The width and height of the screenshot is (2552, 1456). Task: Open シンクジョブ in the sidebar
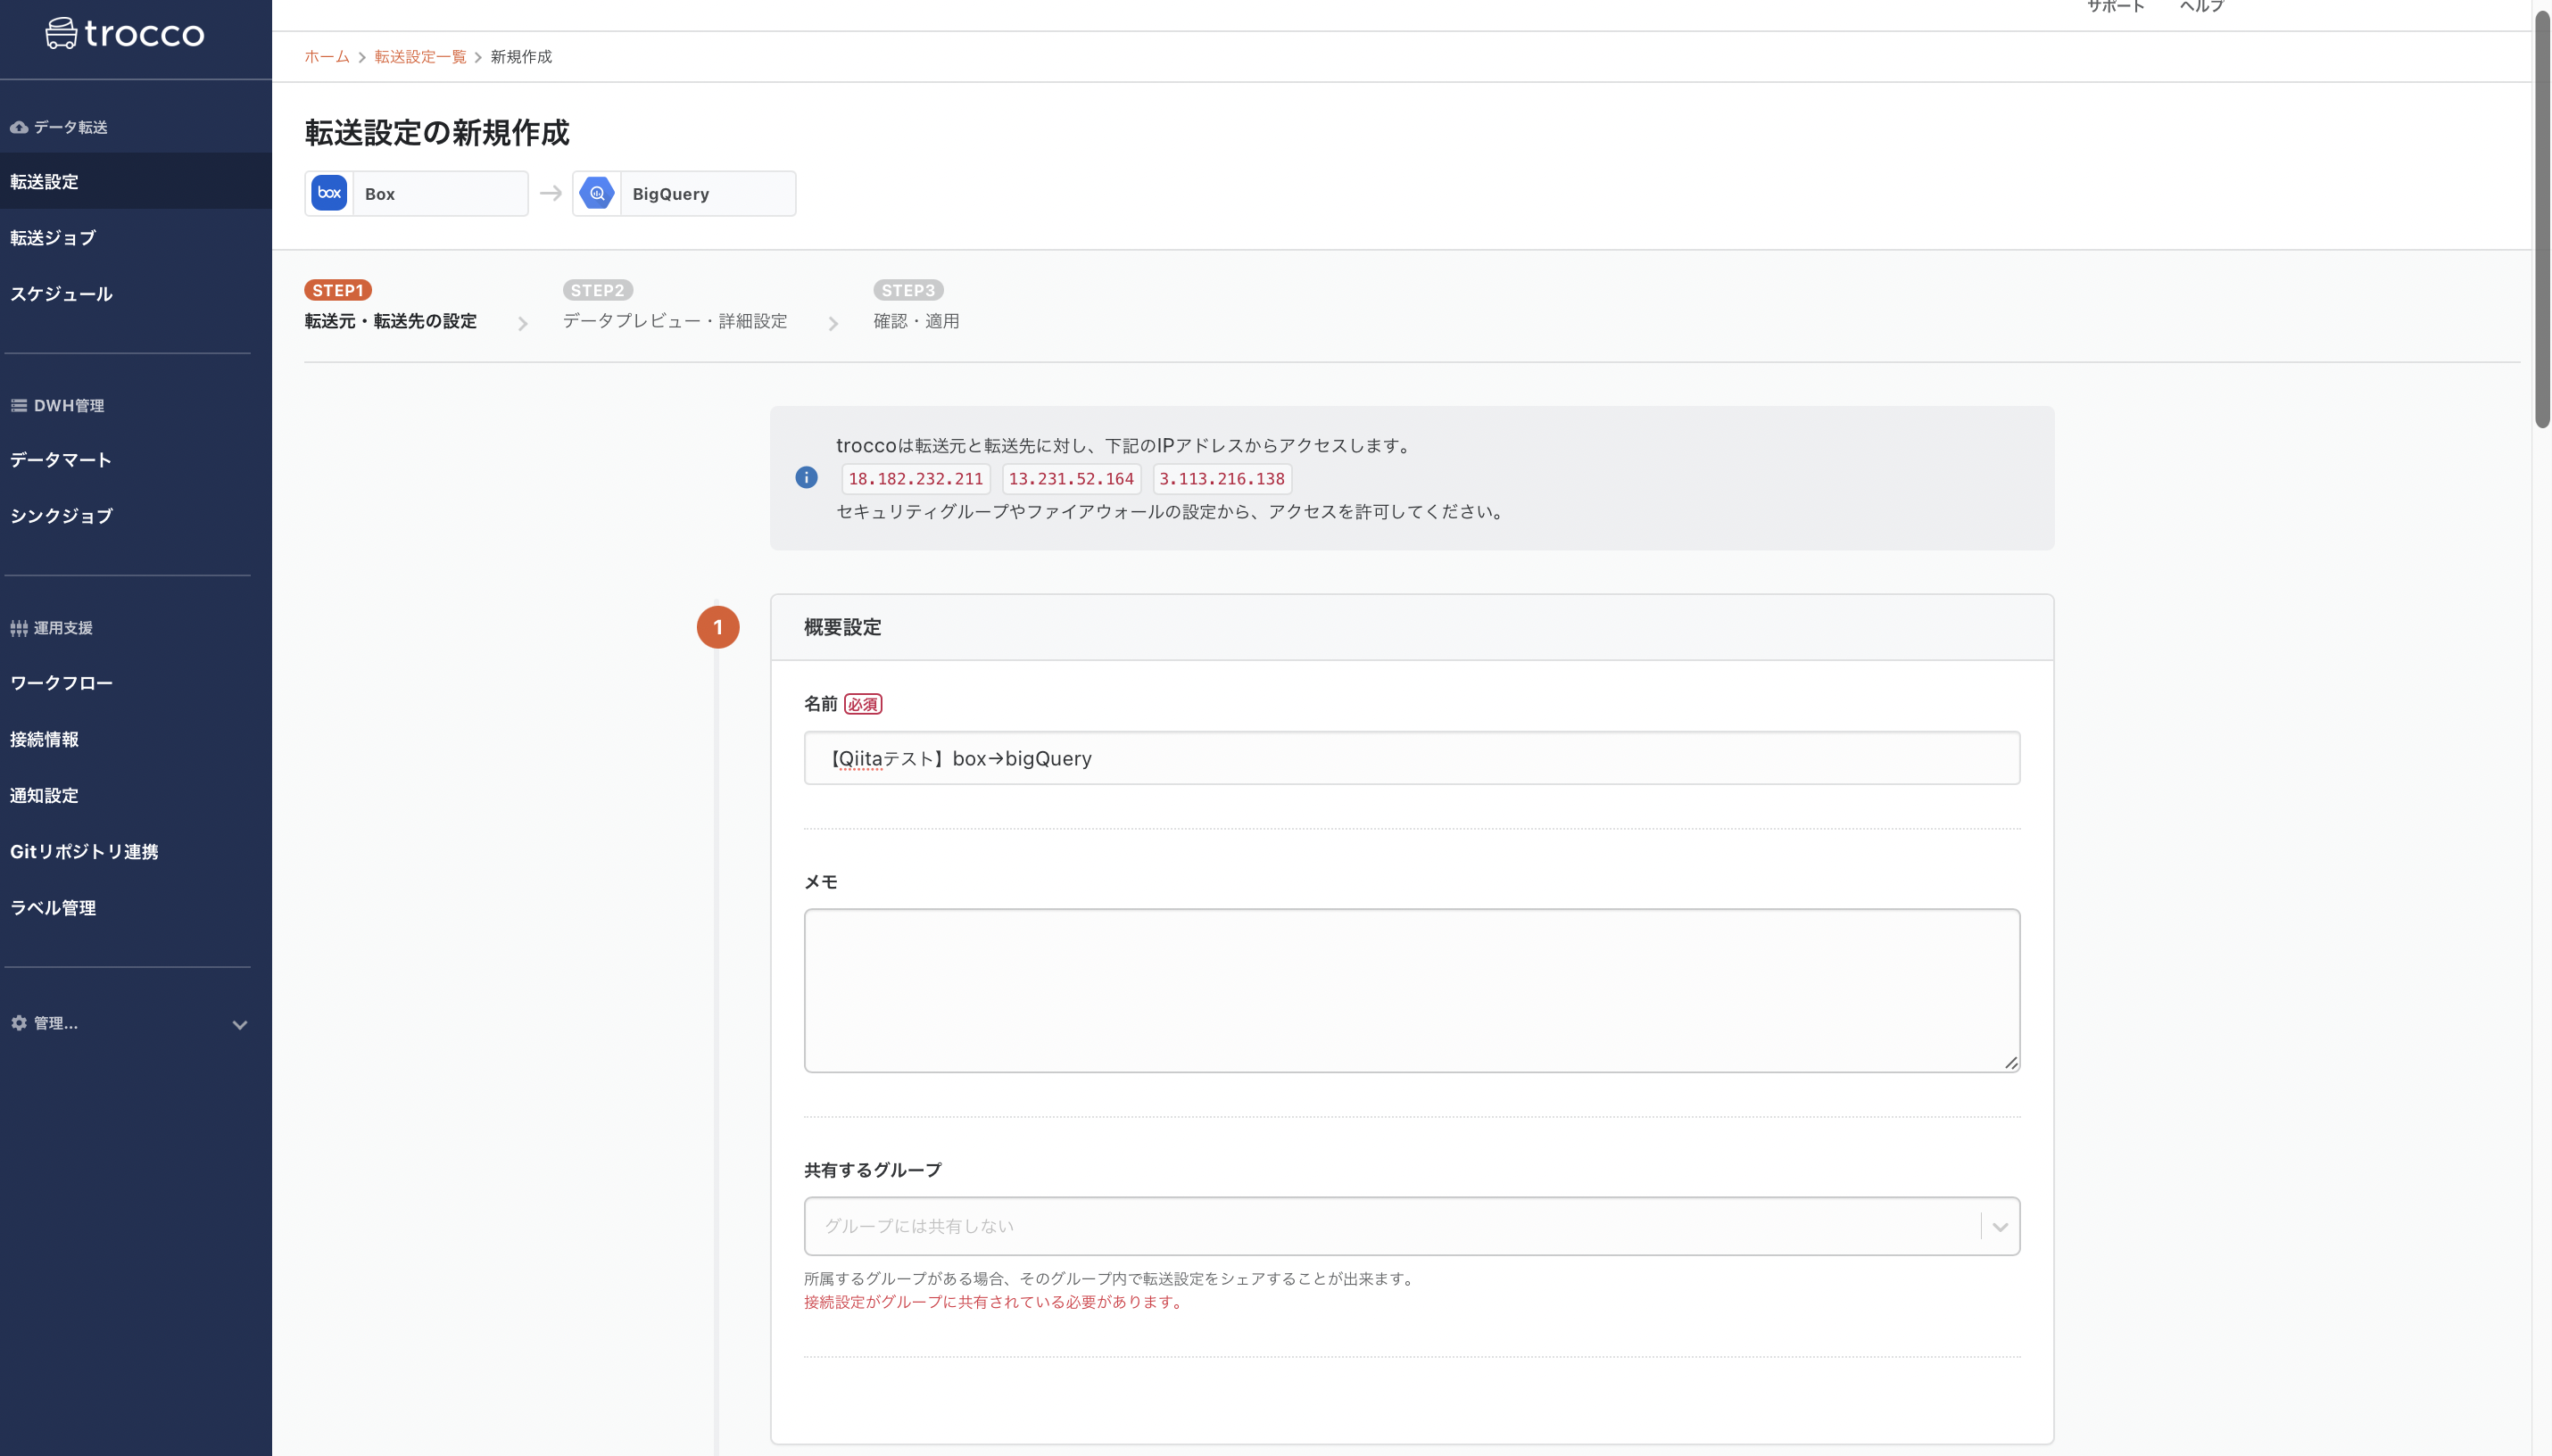click(x=136, y=516)
